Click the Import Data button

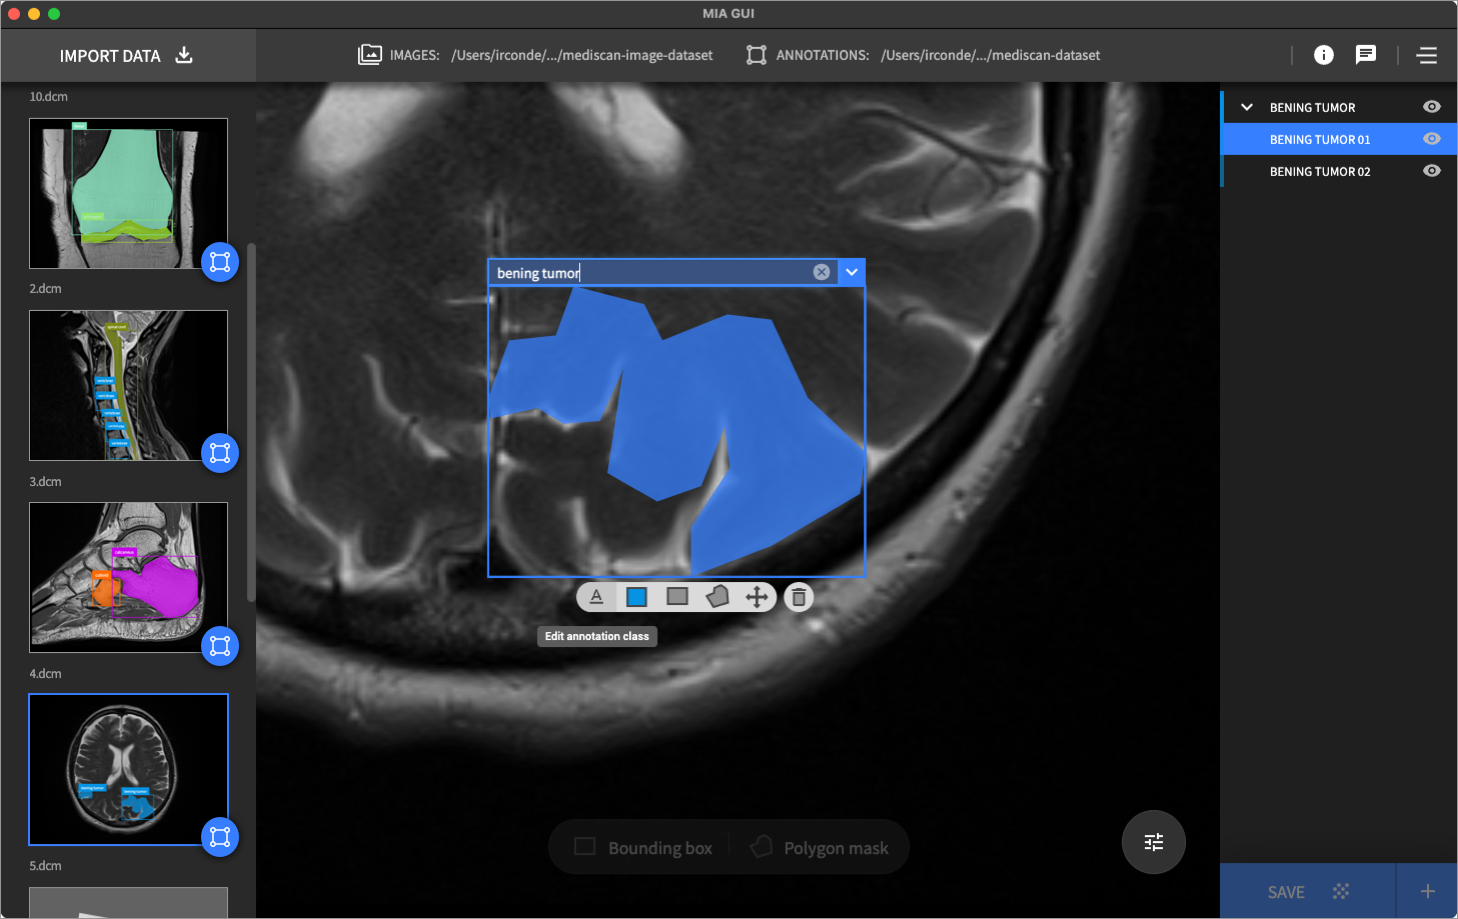127,55
